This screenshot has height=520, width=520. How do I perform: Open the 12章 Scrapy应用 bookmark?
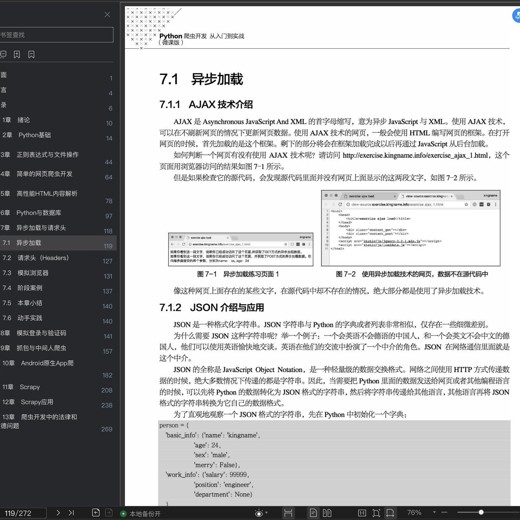coord(28,402)
